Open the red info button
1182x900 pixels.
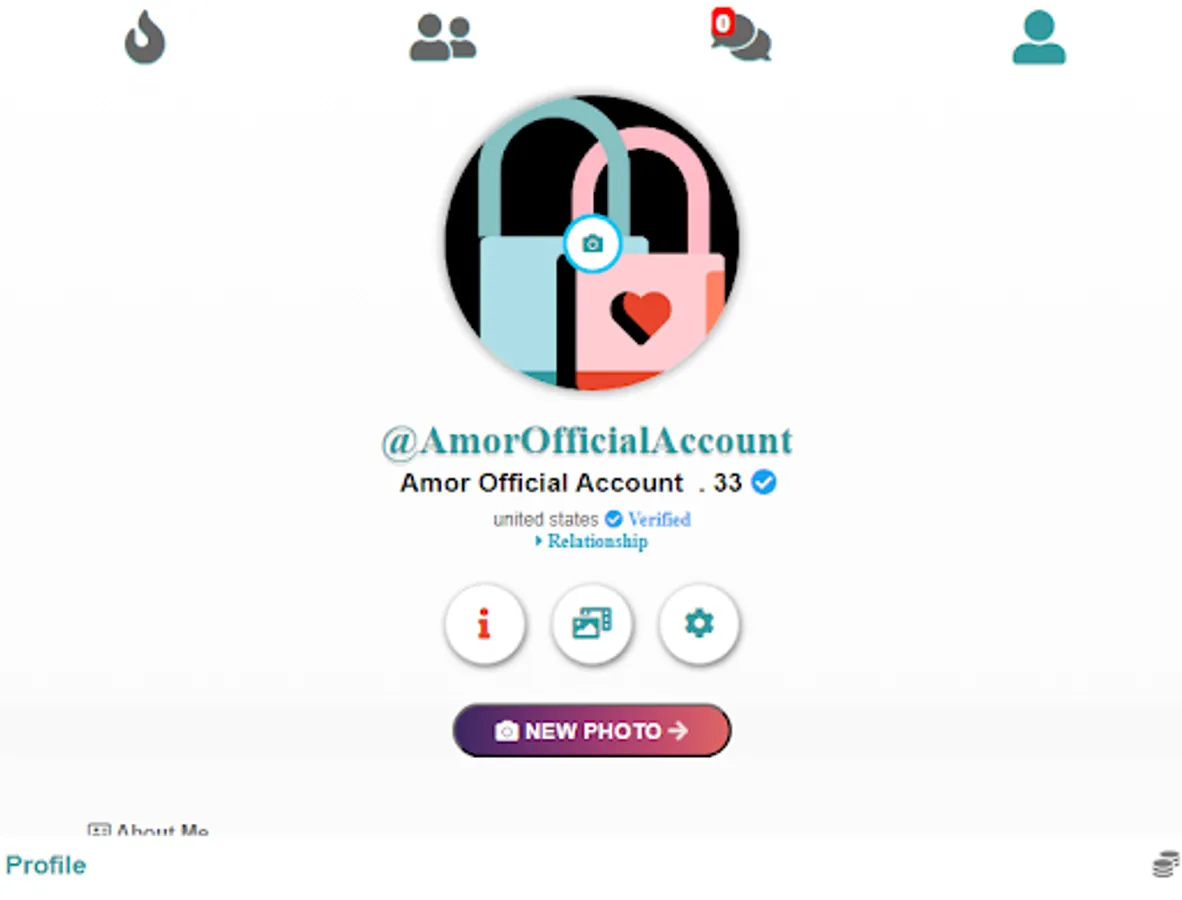click(x=485, y=623)
